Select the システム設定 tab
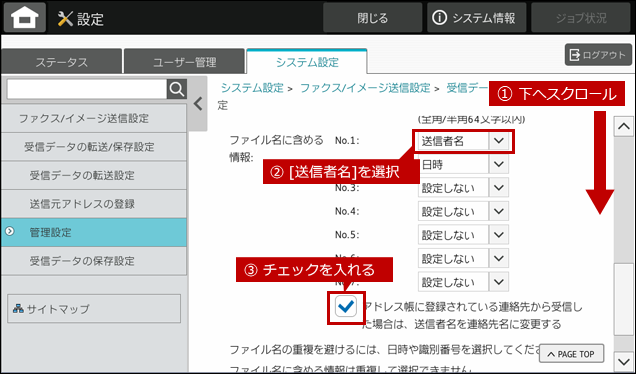Viewport: 636px width, 374px height. point(307,62)
